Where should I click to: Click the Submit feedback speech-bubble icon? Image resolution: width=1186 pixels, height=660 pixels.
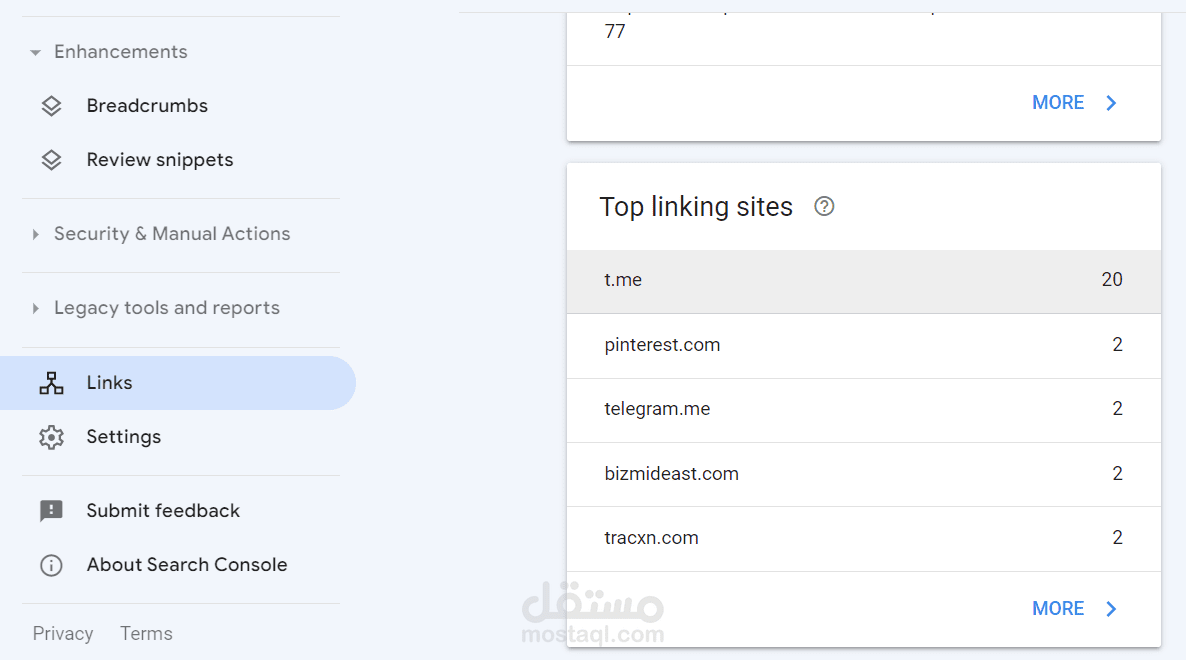[x=51, y=511]
